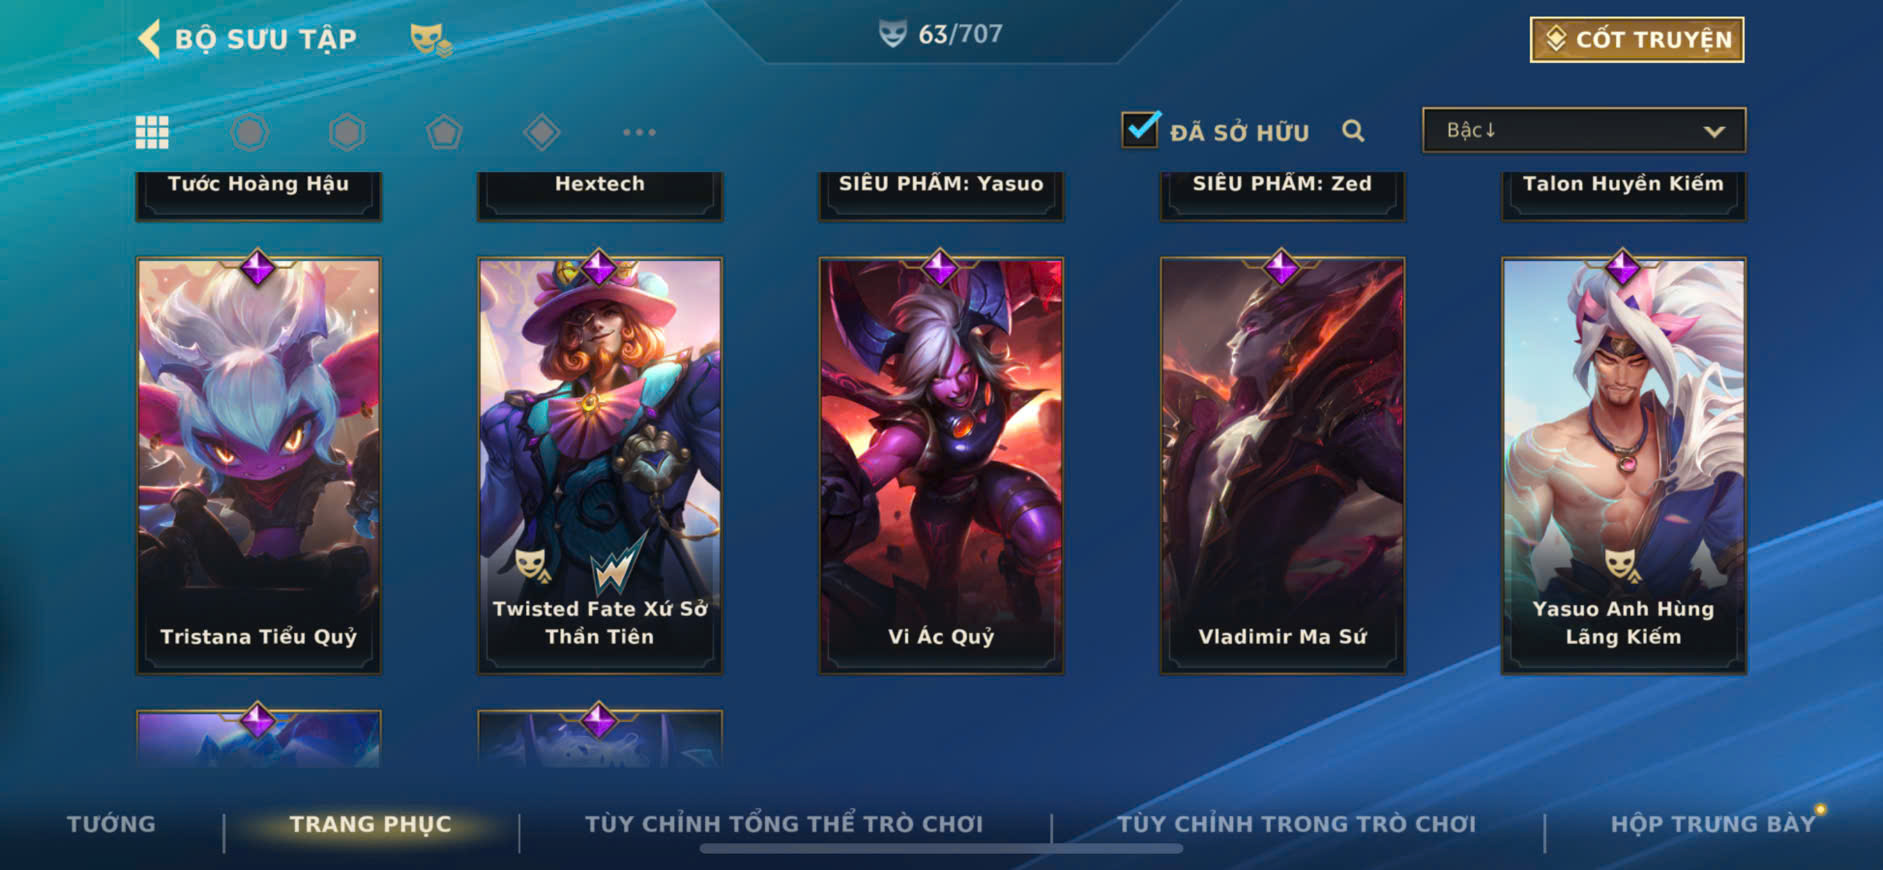Viewport: 1883px width, 870px height.
Task: Click the Cốt Truyện button
Action: [1637, 40]
